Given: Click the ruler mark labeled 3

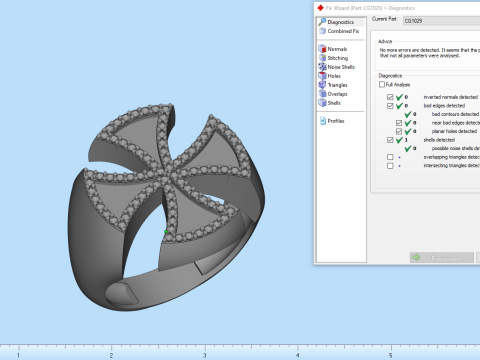Looking at the screenshot, I should pos(205,355).
